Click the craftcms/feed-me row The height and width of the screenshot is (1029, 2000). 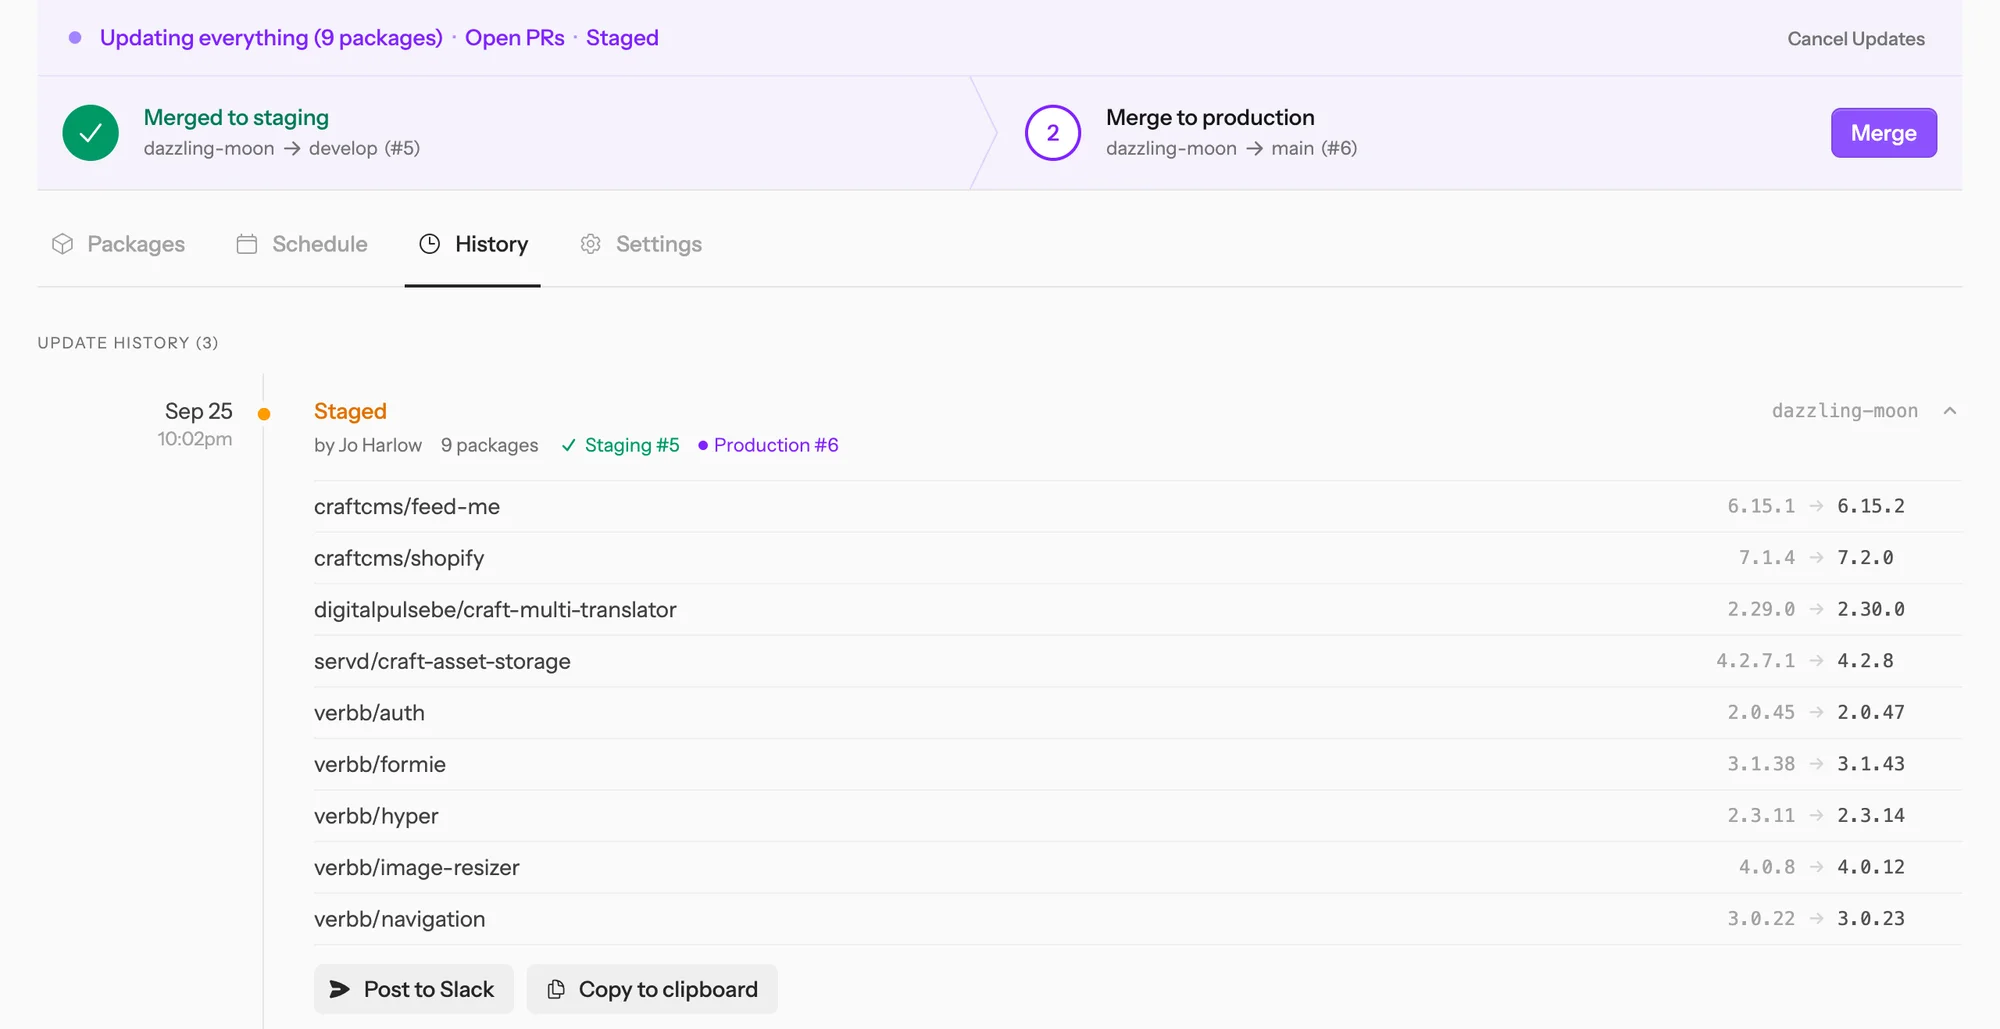click(x=1138, y=506)
